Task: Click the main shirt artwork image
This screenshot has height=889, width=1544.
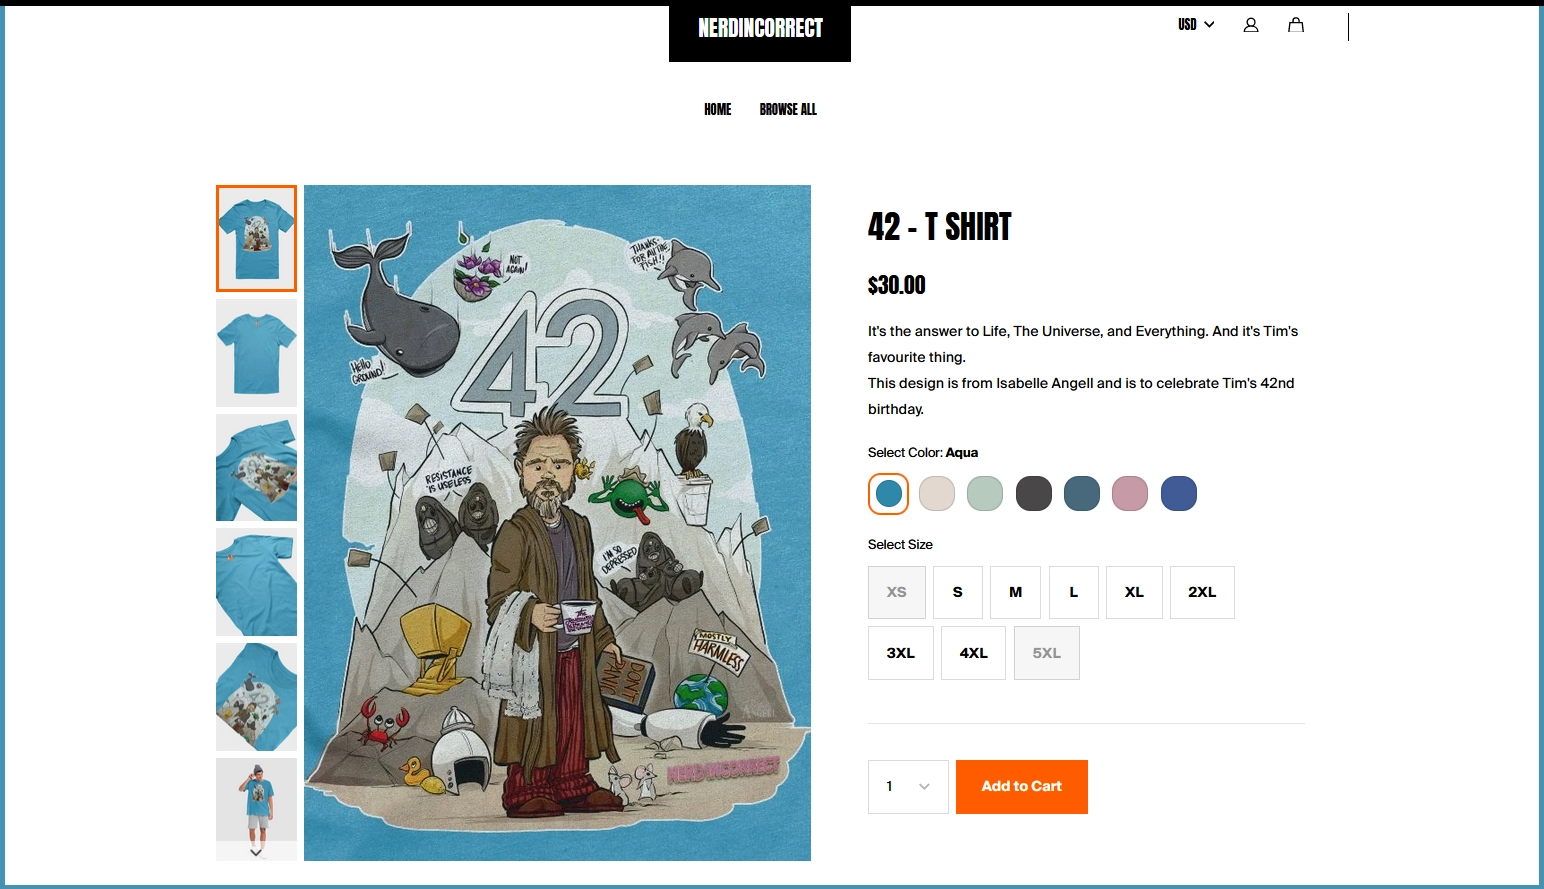Action: (x=558, y=522)
